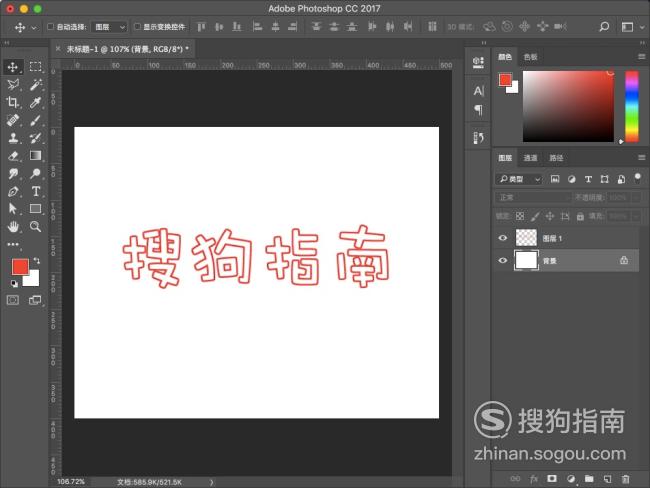The height and width of the screenshot is (488, 650).
Task: Enable Show Transform Controls checkbox
Action: [x=137, y=27]
